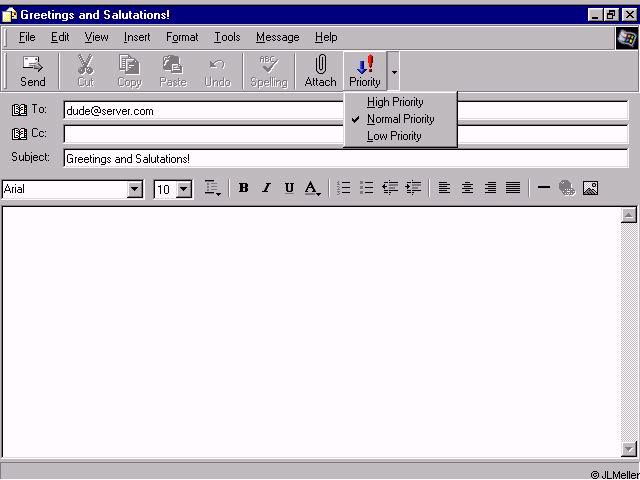Click the scroll up arrow of message body
This screenshot has height=480, width=640.
click(x=629, y=215)
